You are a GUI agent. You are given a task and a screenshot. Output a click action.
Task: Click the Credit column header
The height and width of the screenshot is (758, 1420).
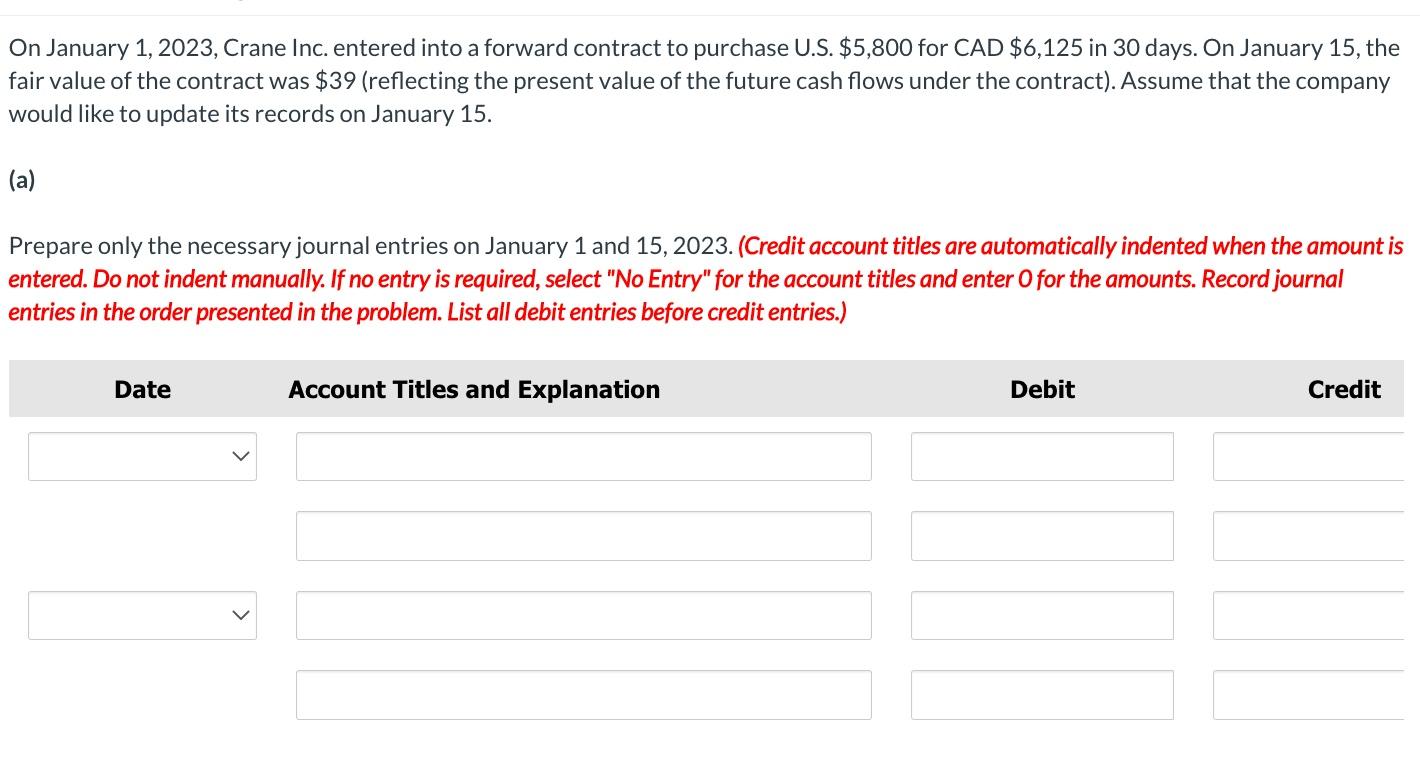coord(1344,389)
